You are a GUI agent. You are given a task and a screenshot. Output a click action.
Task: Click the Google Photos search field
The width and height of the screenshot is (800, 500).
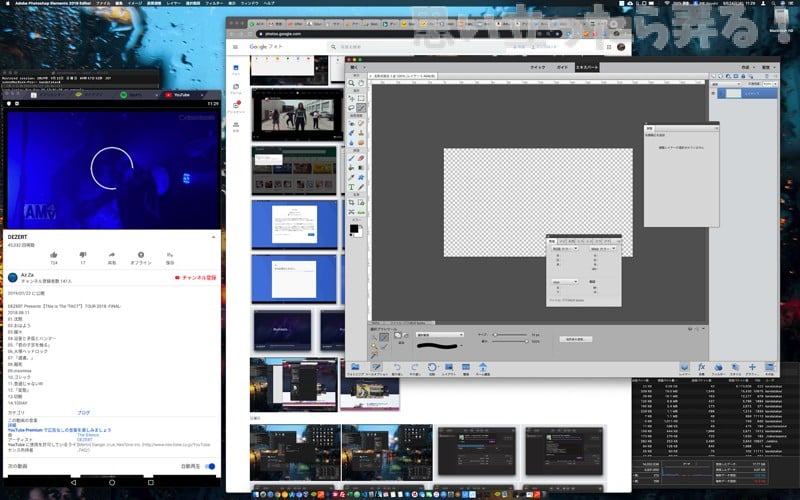point(418,47)
